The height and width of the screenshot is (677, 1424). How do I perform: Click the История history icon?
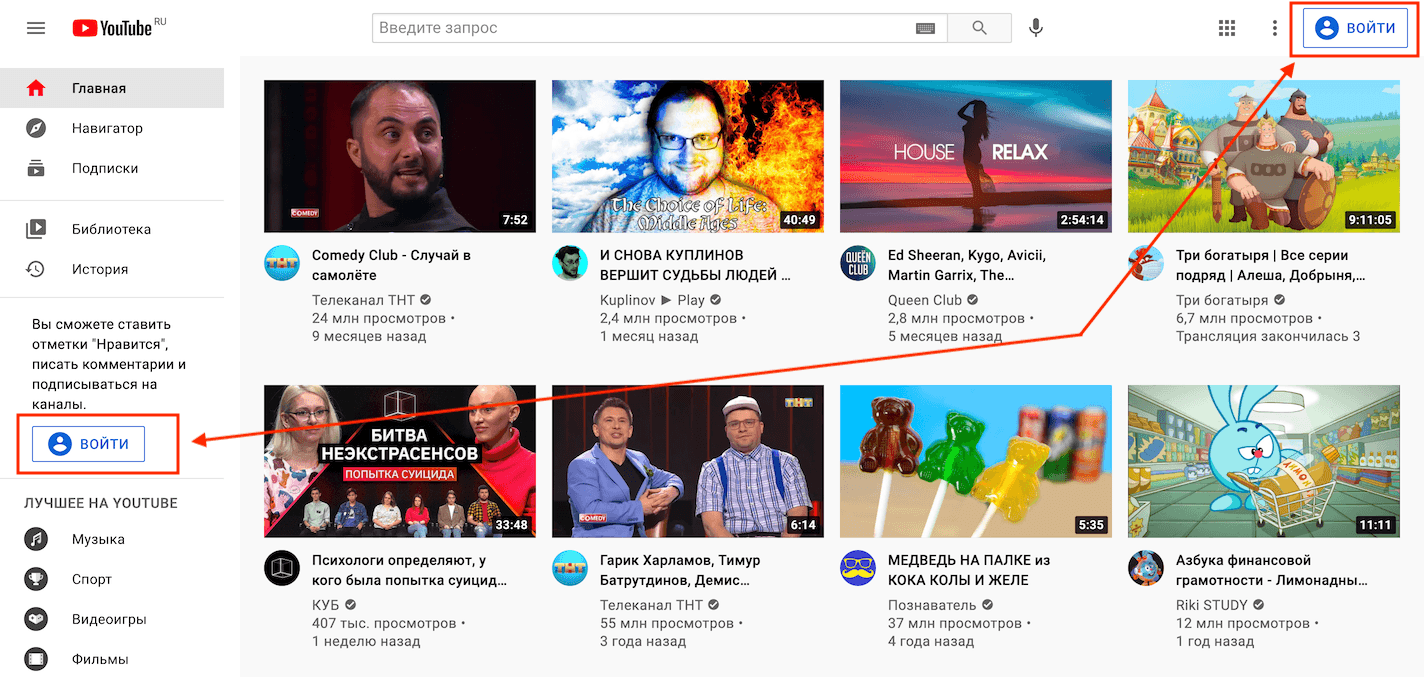pyautogui.click(x=36, y=269)
